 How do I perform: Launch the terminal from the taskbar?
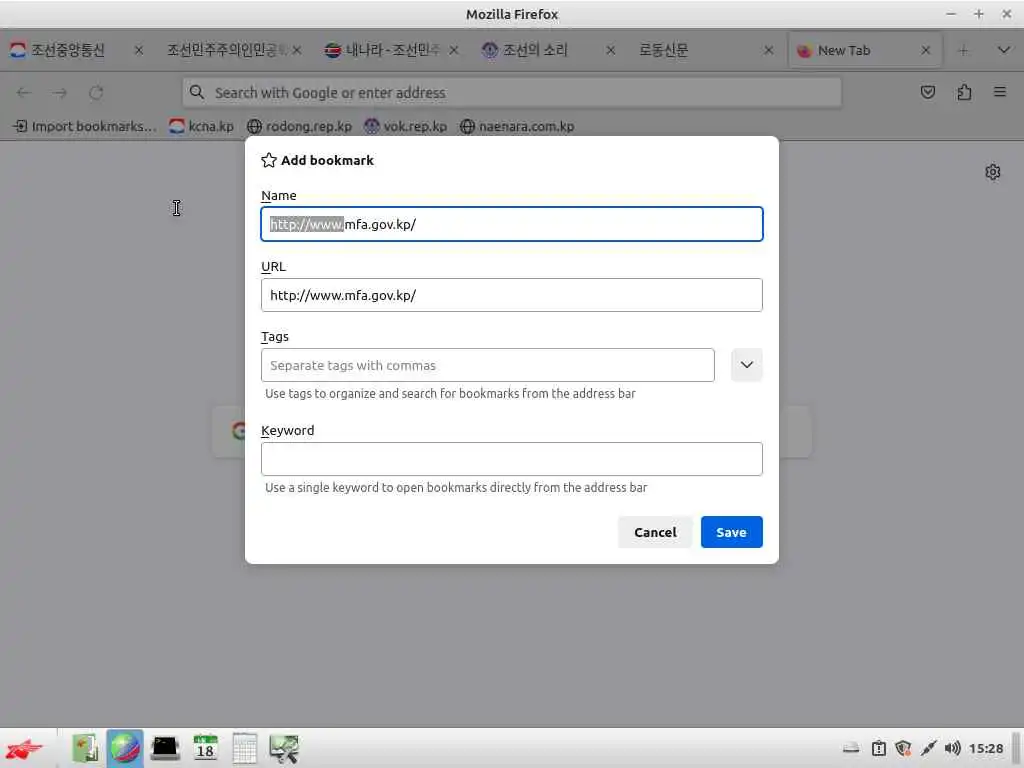click(165, 748)
